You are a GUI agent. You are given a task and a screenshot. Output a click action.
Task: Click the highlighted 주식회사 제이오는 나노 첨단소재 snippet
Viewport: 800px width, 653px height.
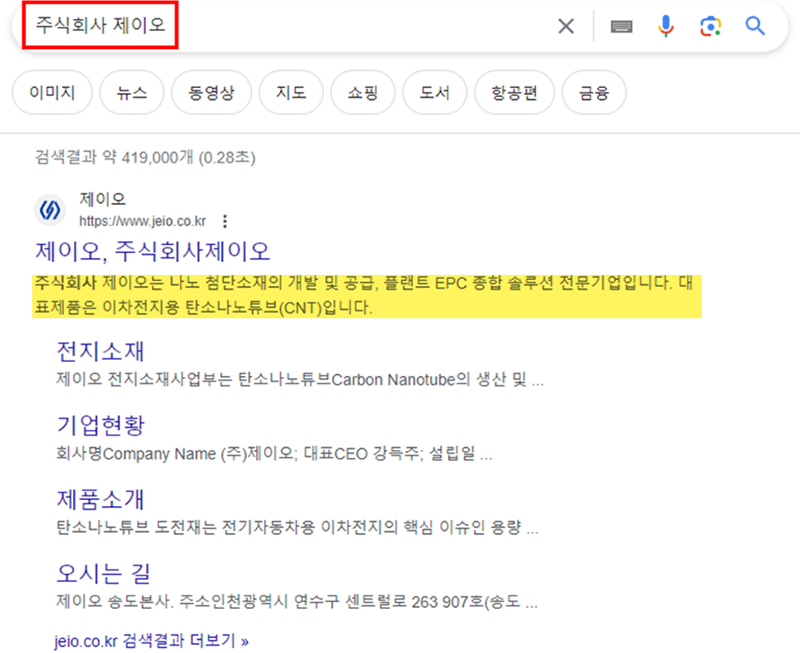365,295
